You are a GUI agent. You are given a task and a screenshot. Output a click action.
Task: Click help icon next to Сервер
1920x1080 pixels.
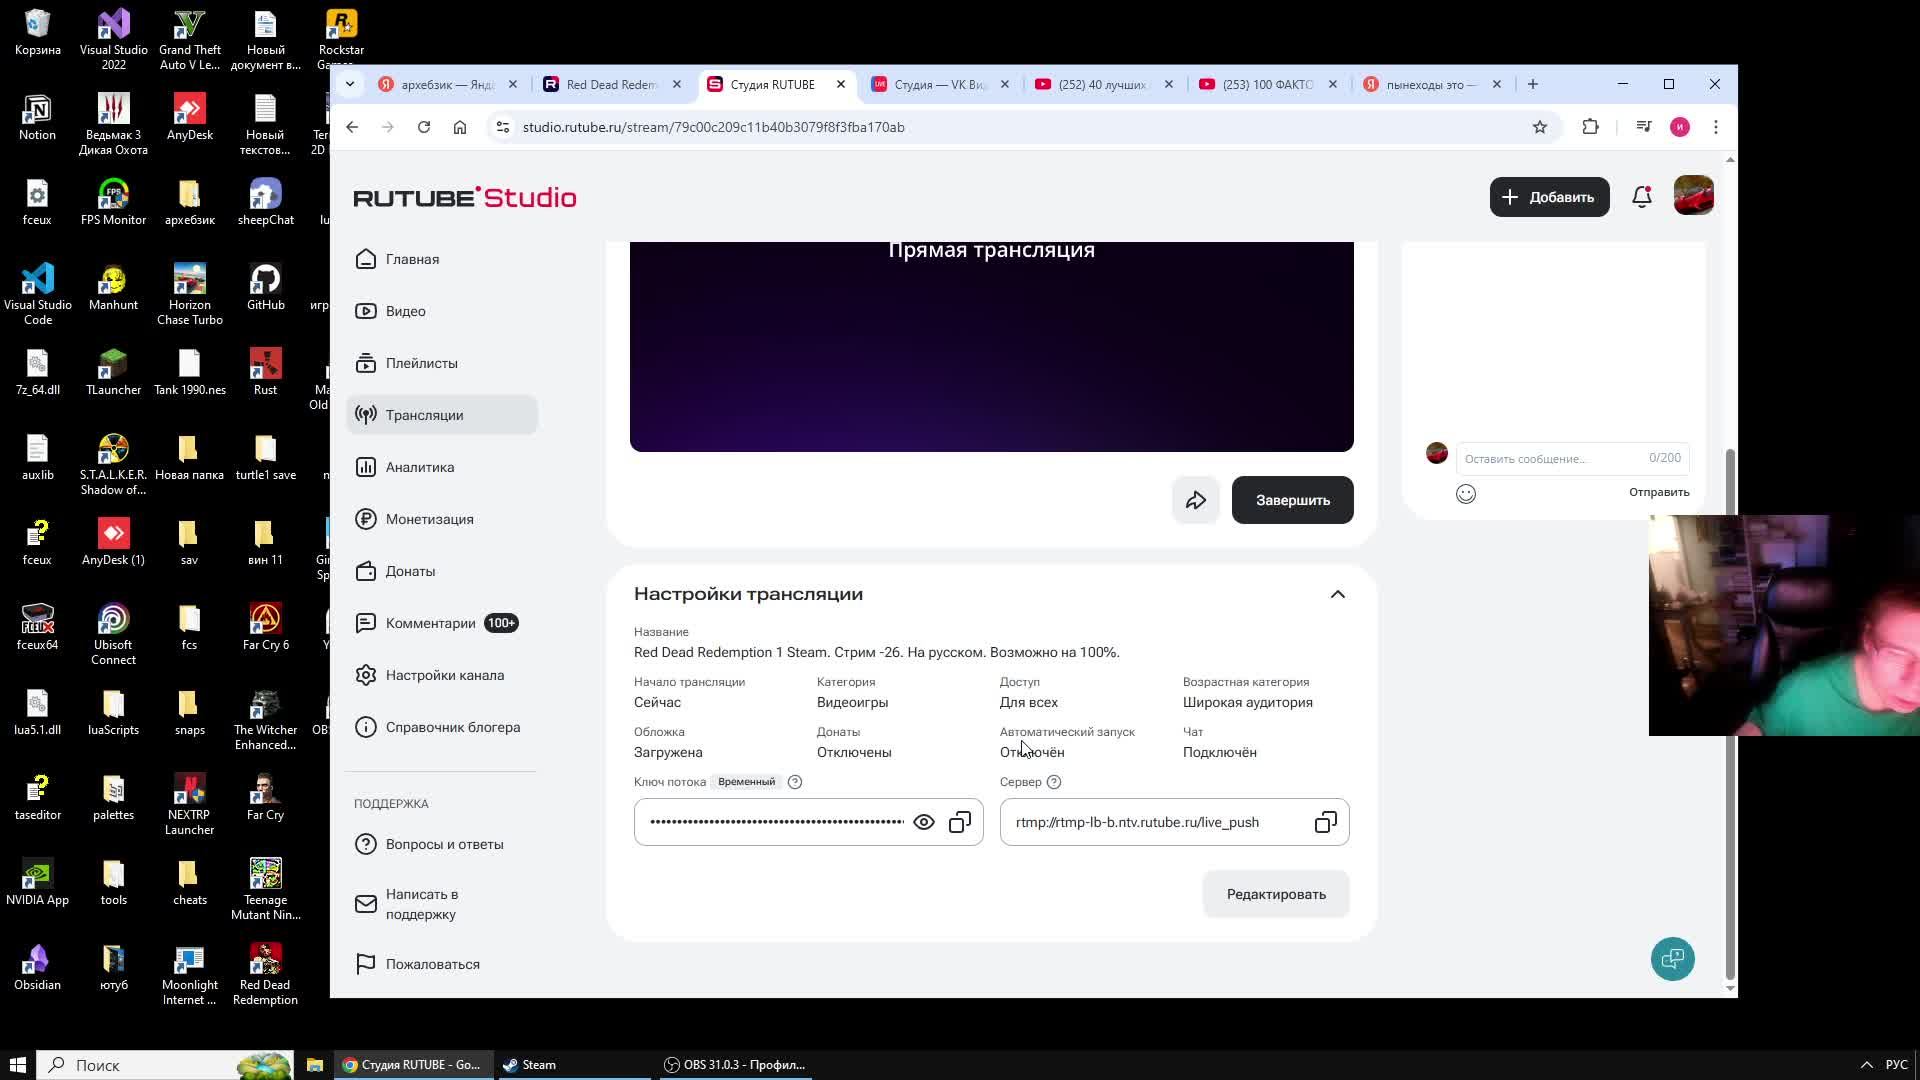(1054, 782)
